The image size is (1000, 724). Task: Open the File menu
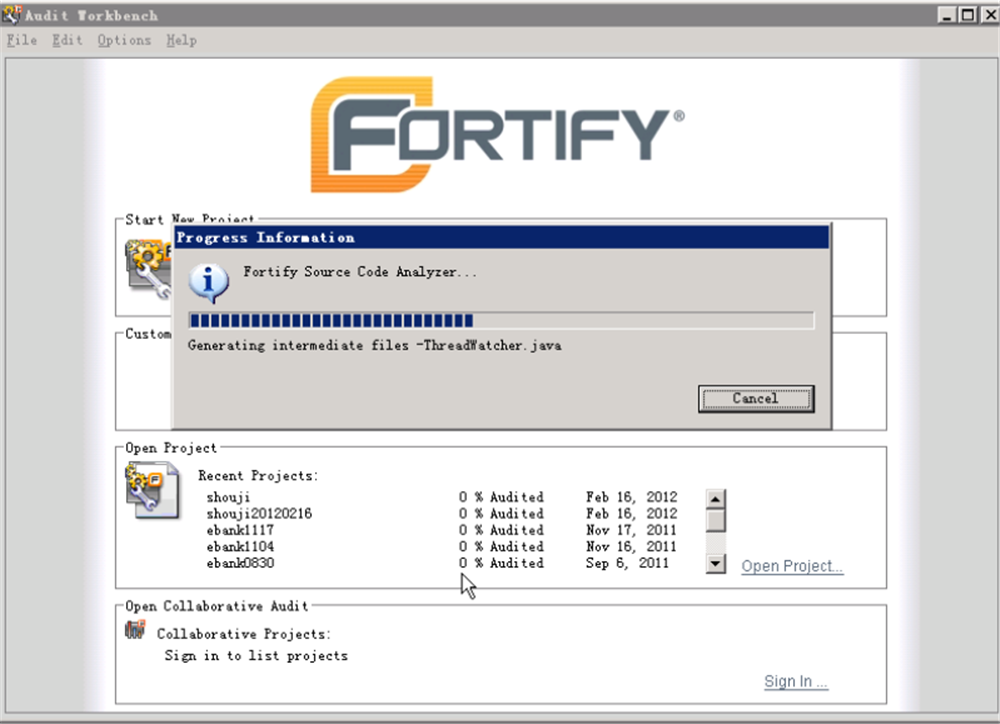tap(22, 40)
